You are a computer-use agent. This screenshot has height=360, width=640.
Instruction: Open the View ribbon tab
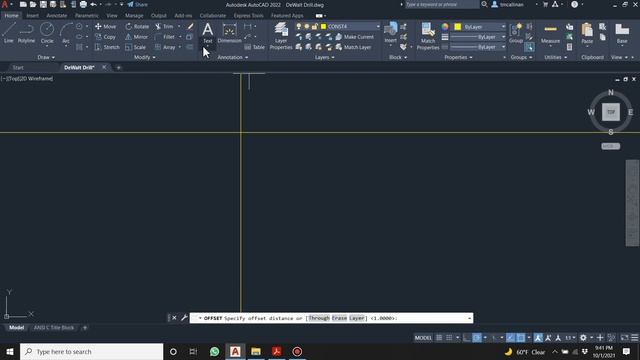pyautogui.click(x=112, y=16)
